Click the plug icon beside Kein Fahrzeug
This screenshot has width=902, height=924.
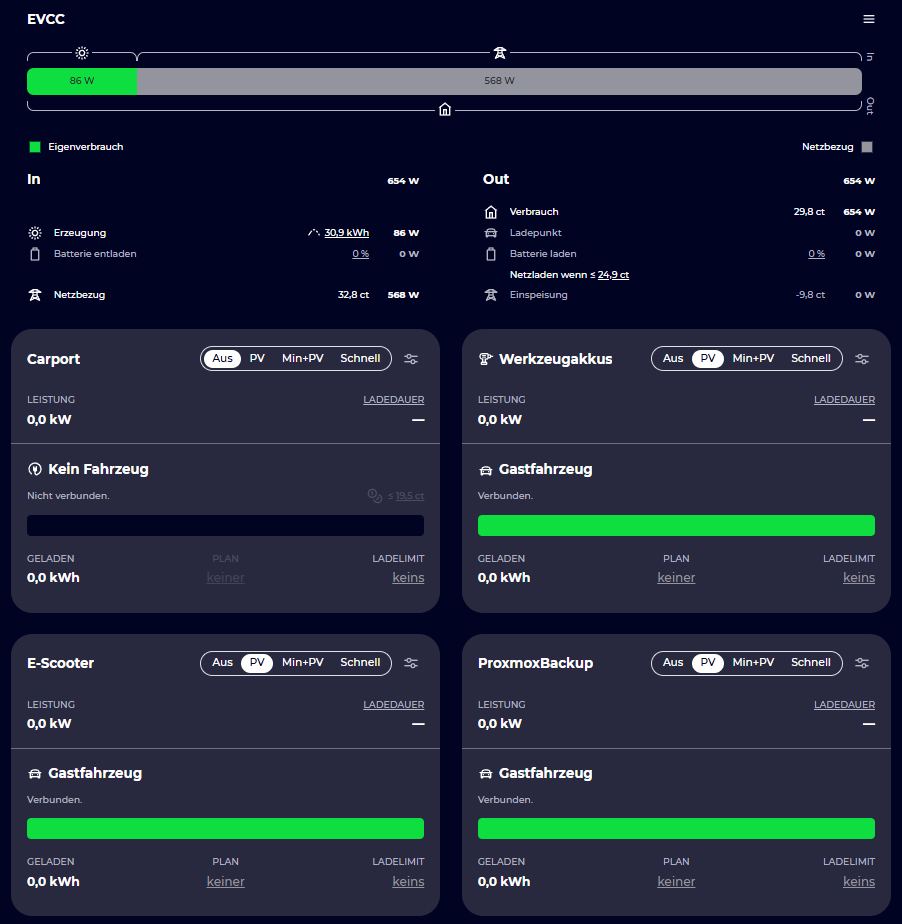pos(35,469)
